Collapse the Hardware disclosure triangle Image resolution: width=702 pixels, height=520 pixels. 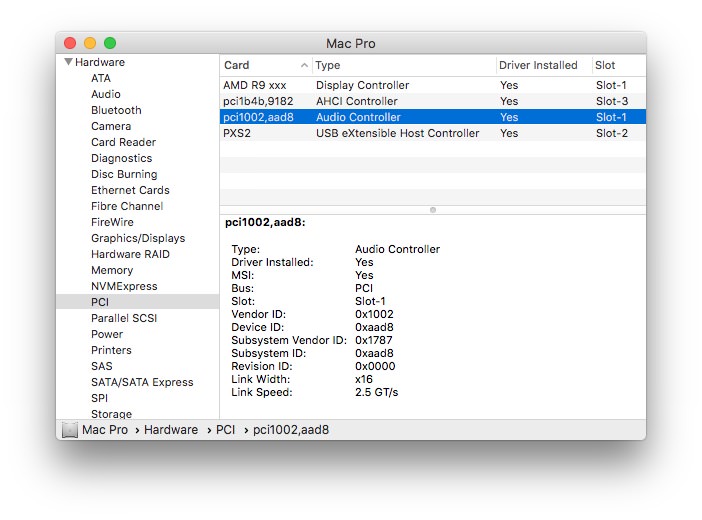point(68,62)
